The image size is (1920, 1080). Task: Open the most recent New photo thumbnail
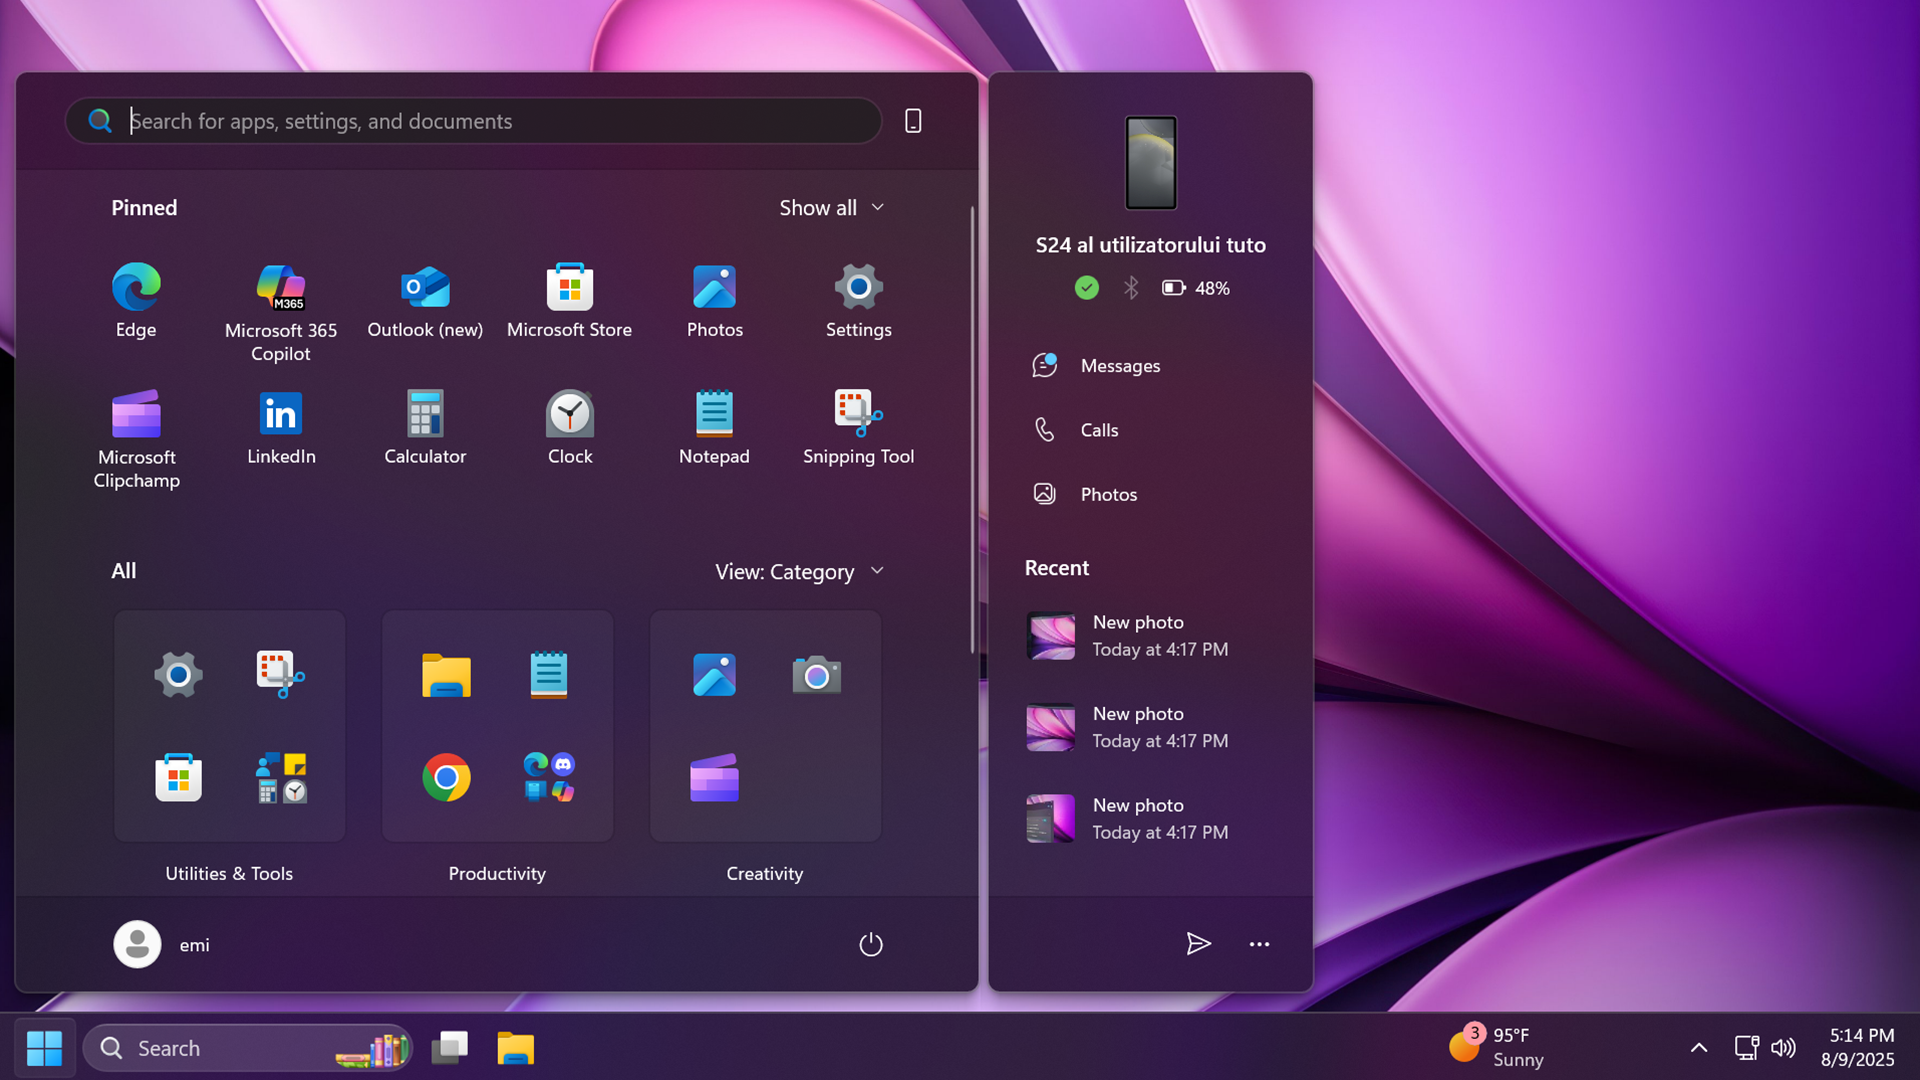click(x=1050, y=635)
